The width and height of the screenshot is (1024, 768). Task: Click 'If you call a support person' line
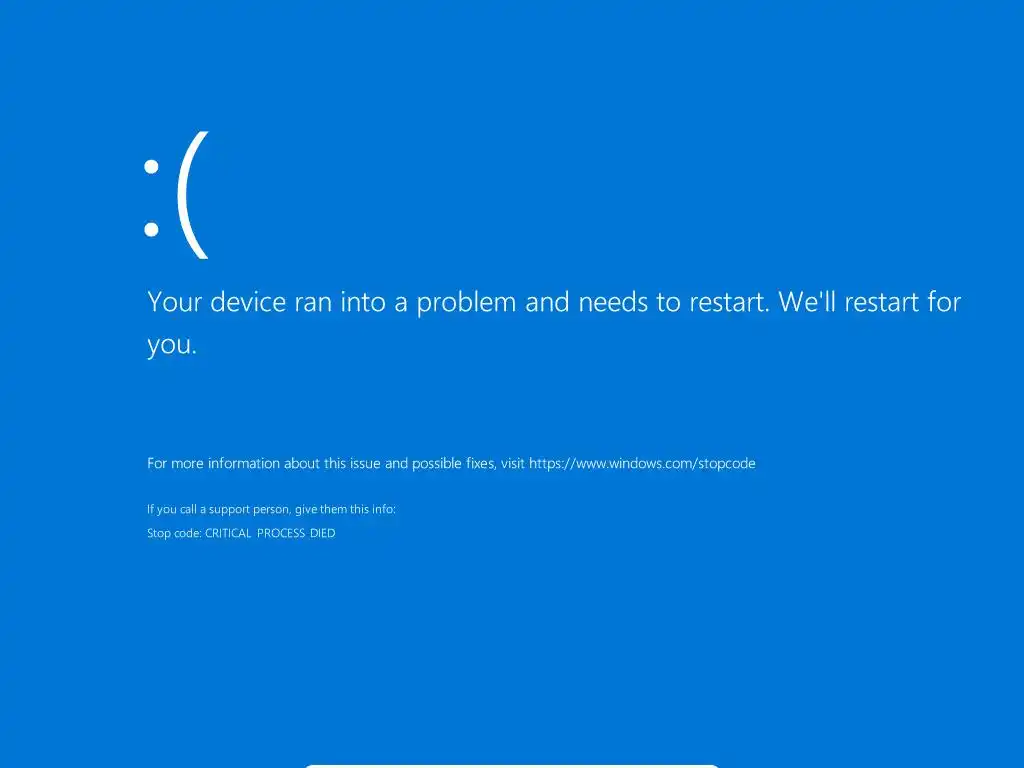coord(219,509)
